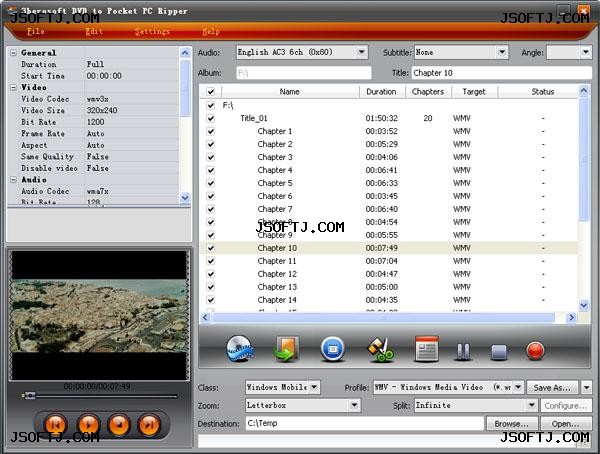This screenshot has height=454, width=600.
Task: Click the video preview thumbnail
Action: click(x=99, y=315)
